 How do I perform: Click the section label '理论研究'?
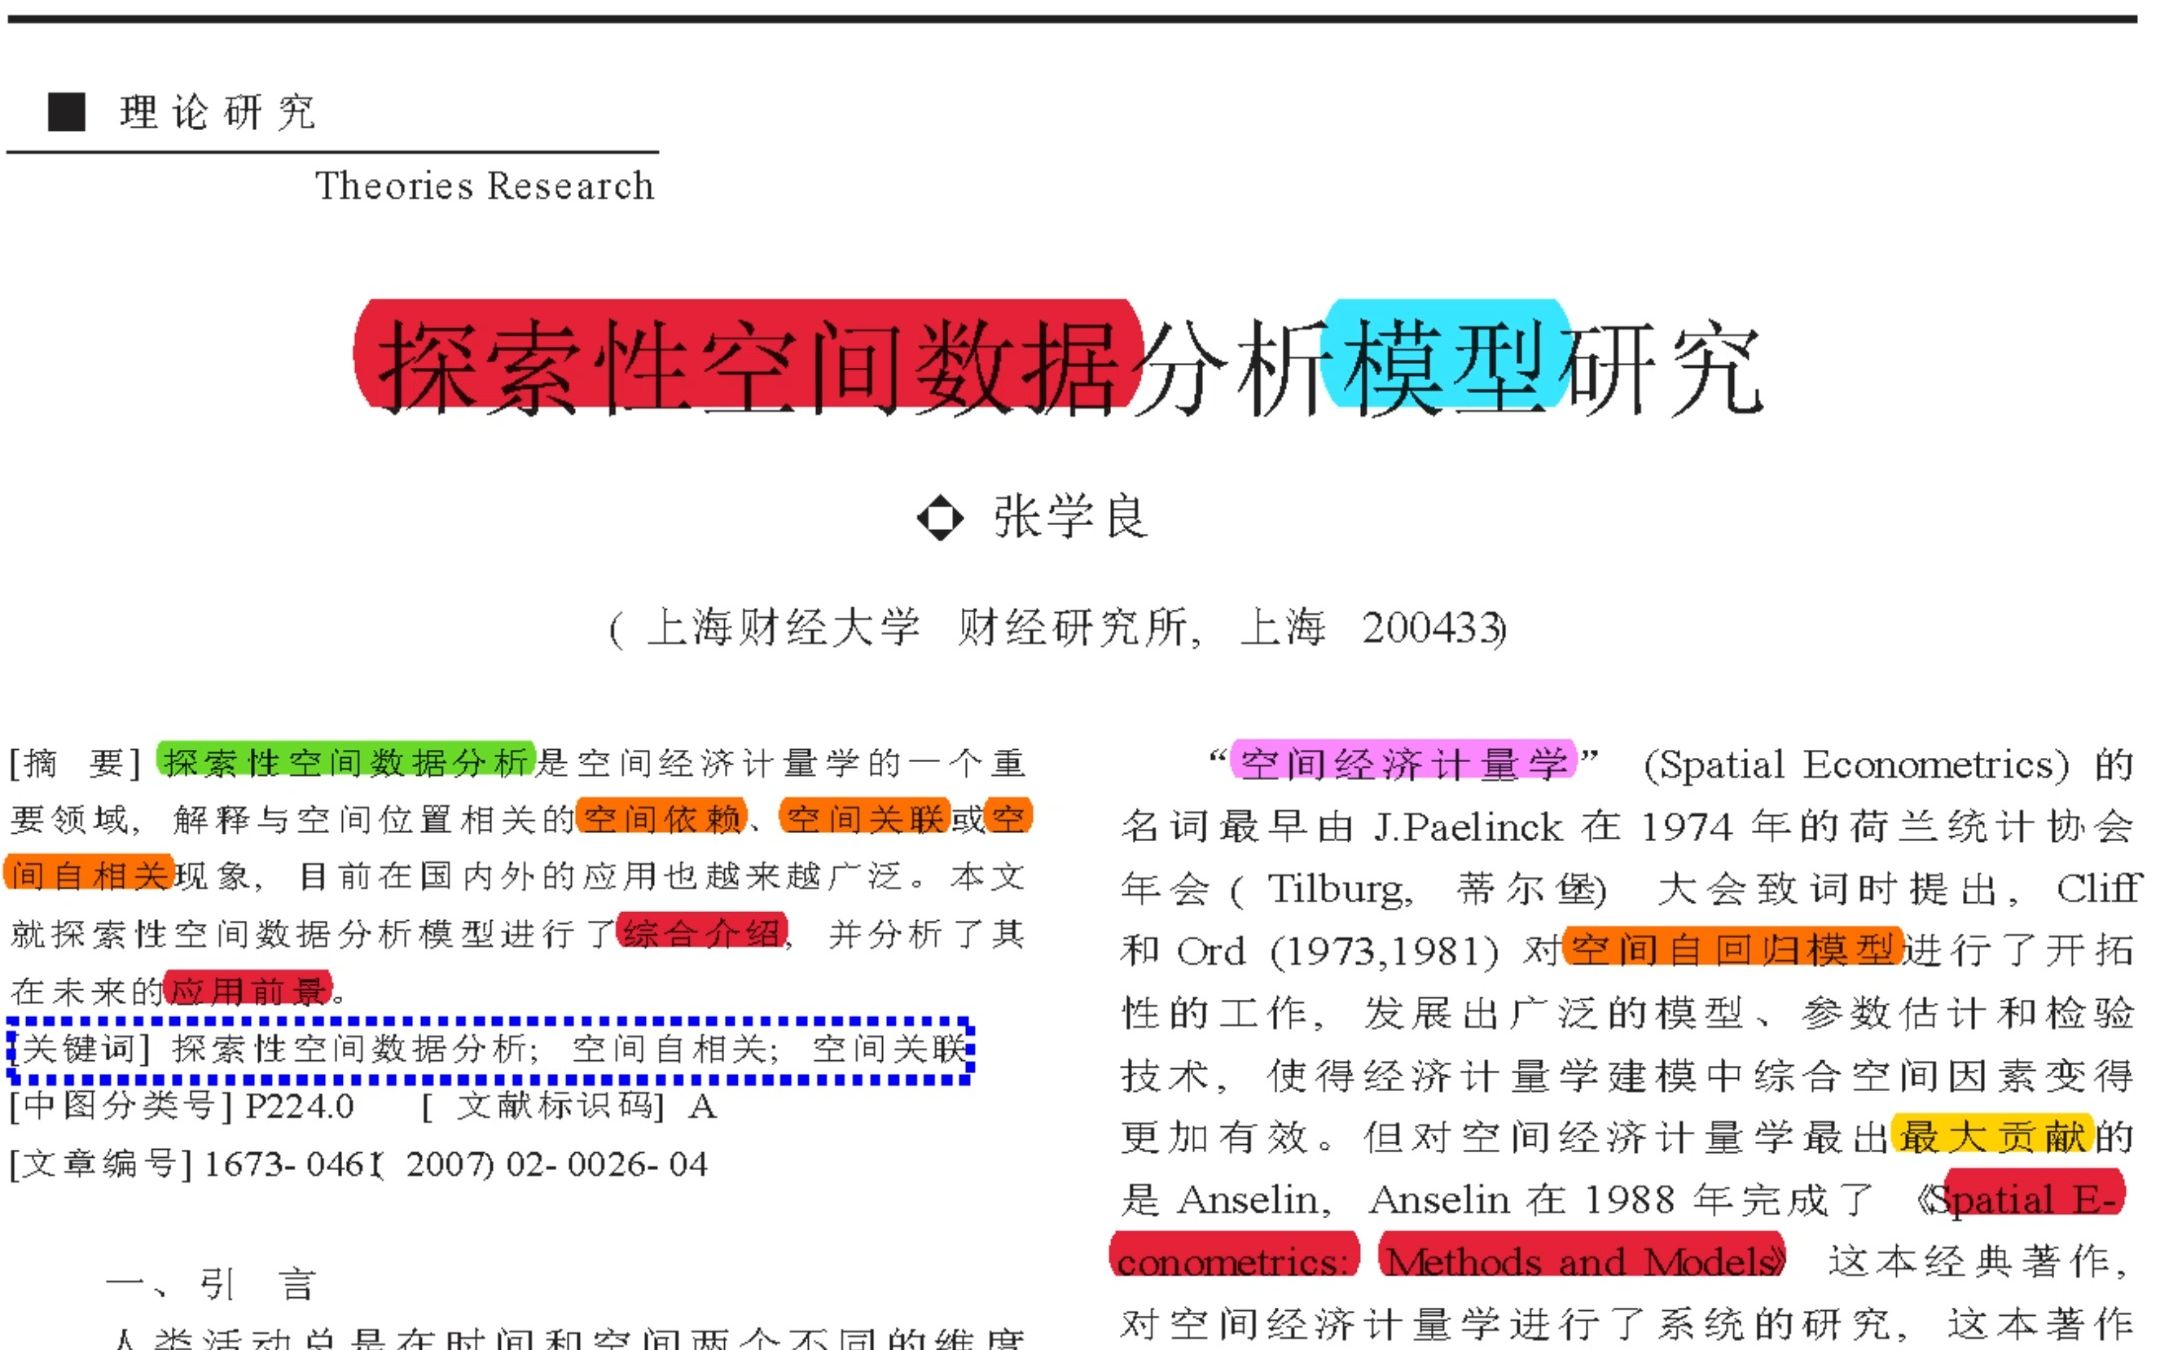(x=218, y=112)
